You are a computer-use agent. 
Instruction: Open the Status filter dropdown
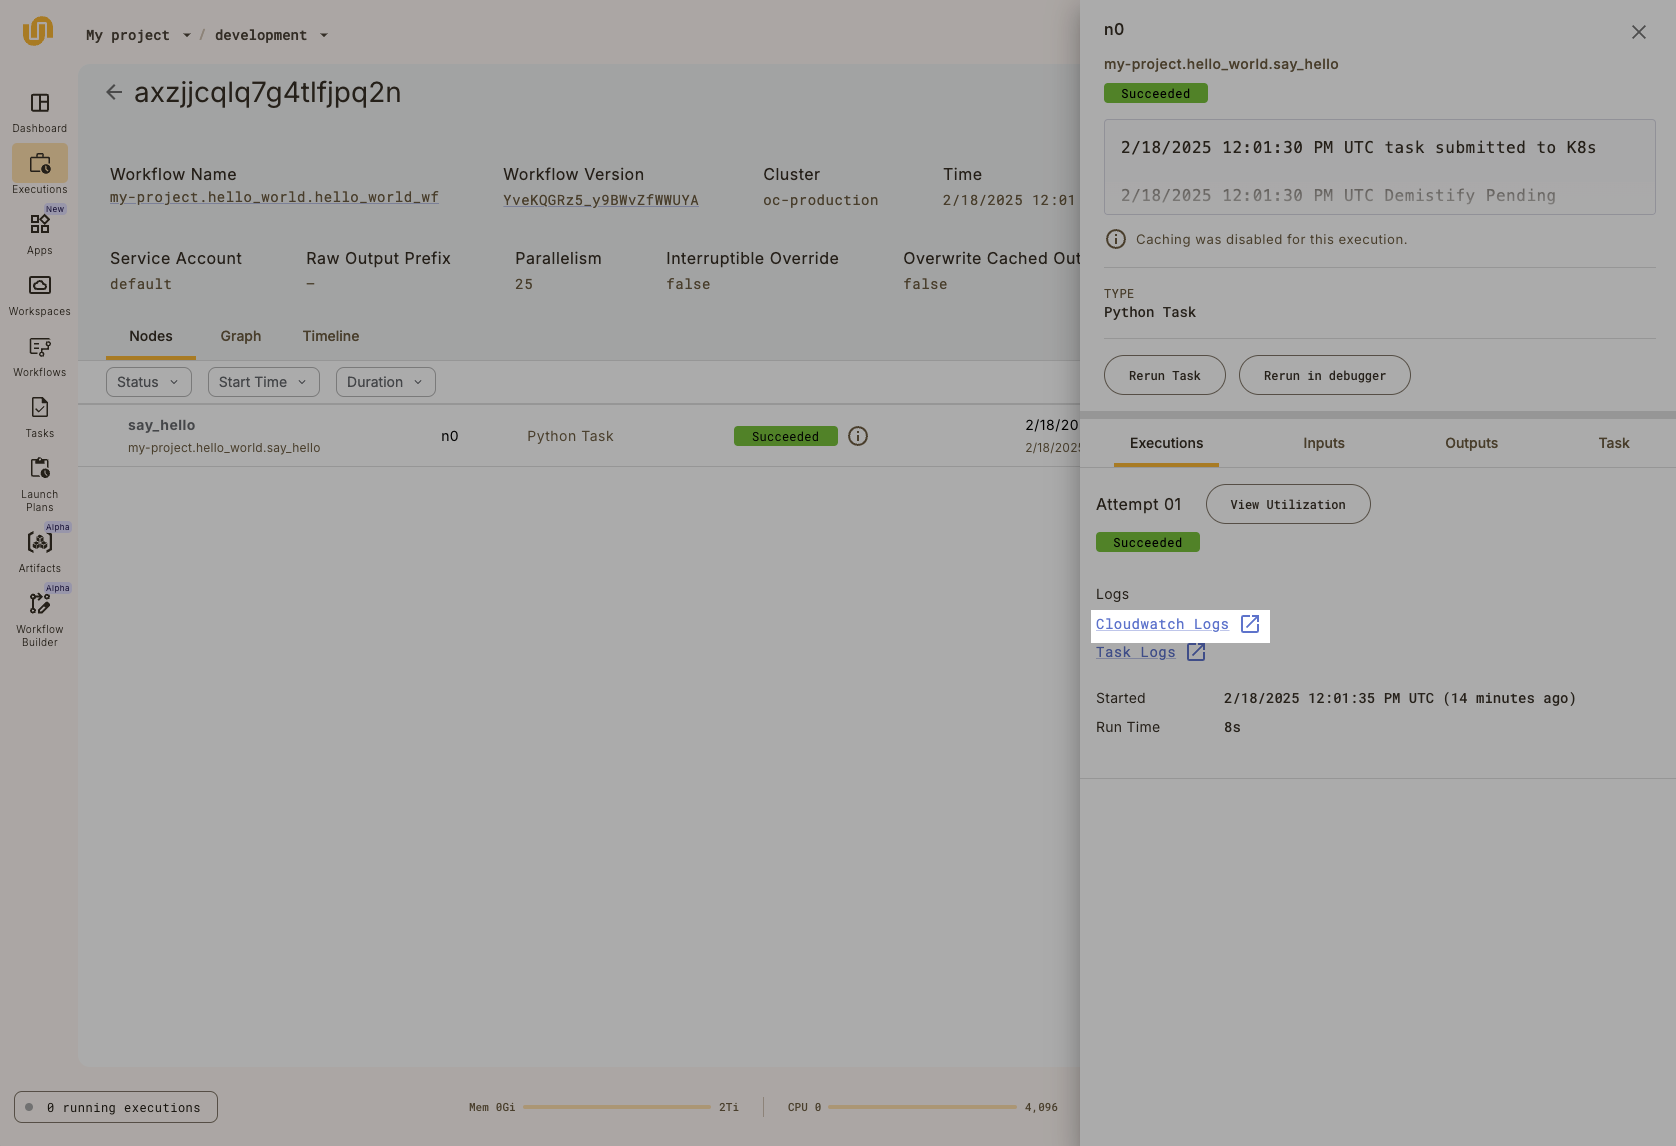click(x=148, y=381)
